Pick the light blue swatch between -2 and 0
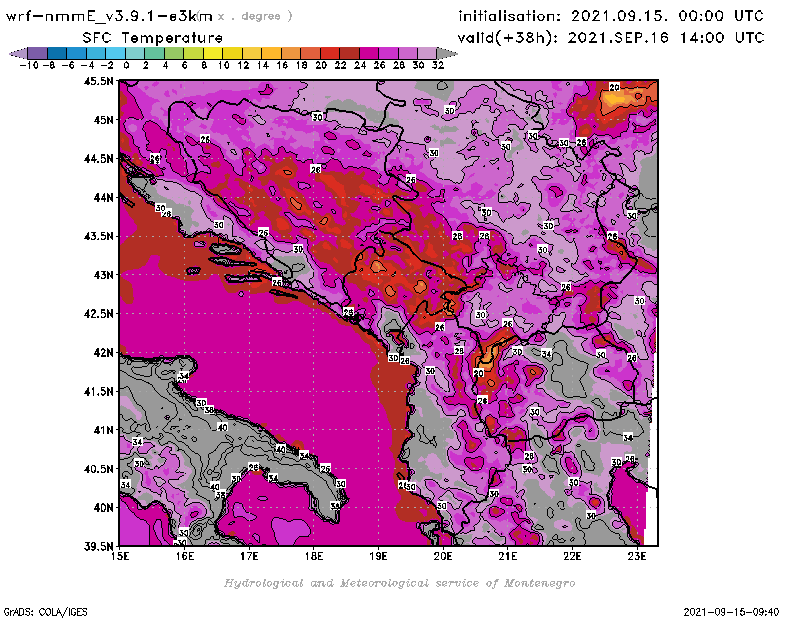This screenshot has height=618, width=800. [x=115, y=53]
